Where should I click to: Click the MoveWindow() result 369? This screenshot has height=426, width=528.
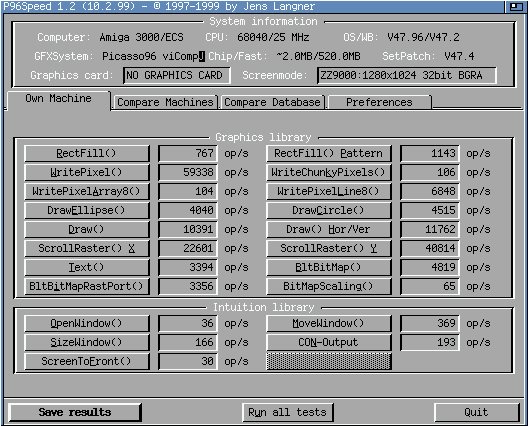tap(430, 323)
